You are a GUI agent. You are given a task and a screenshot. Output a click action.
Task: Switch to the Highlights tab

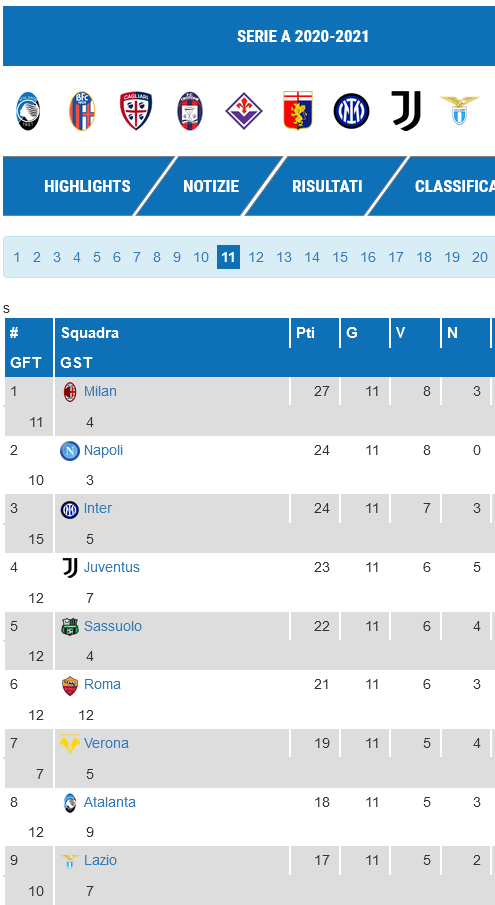coord(87,186)
